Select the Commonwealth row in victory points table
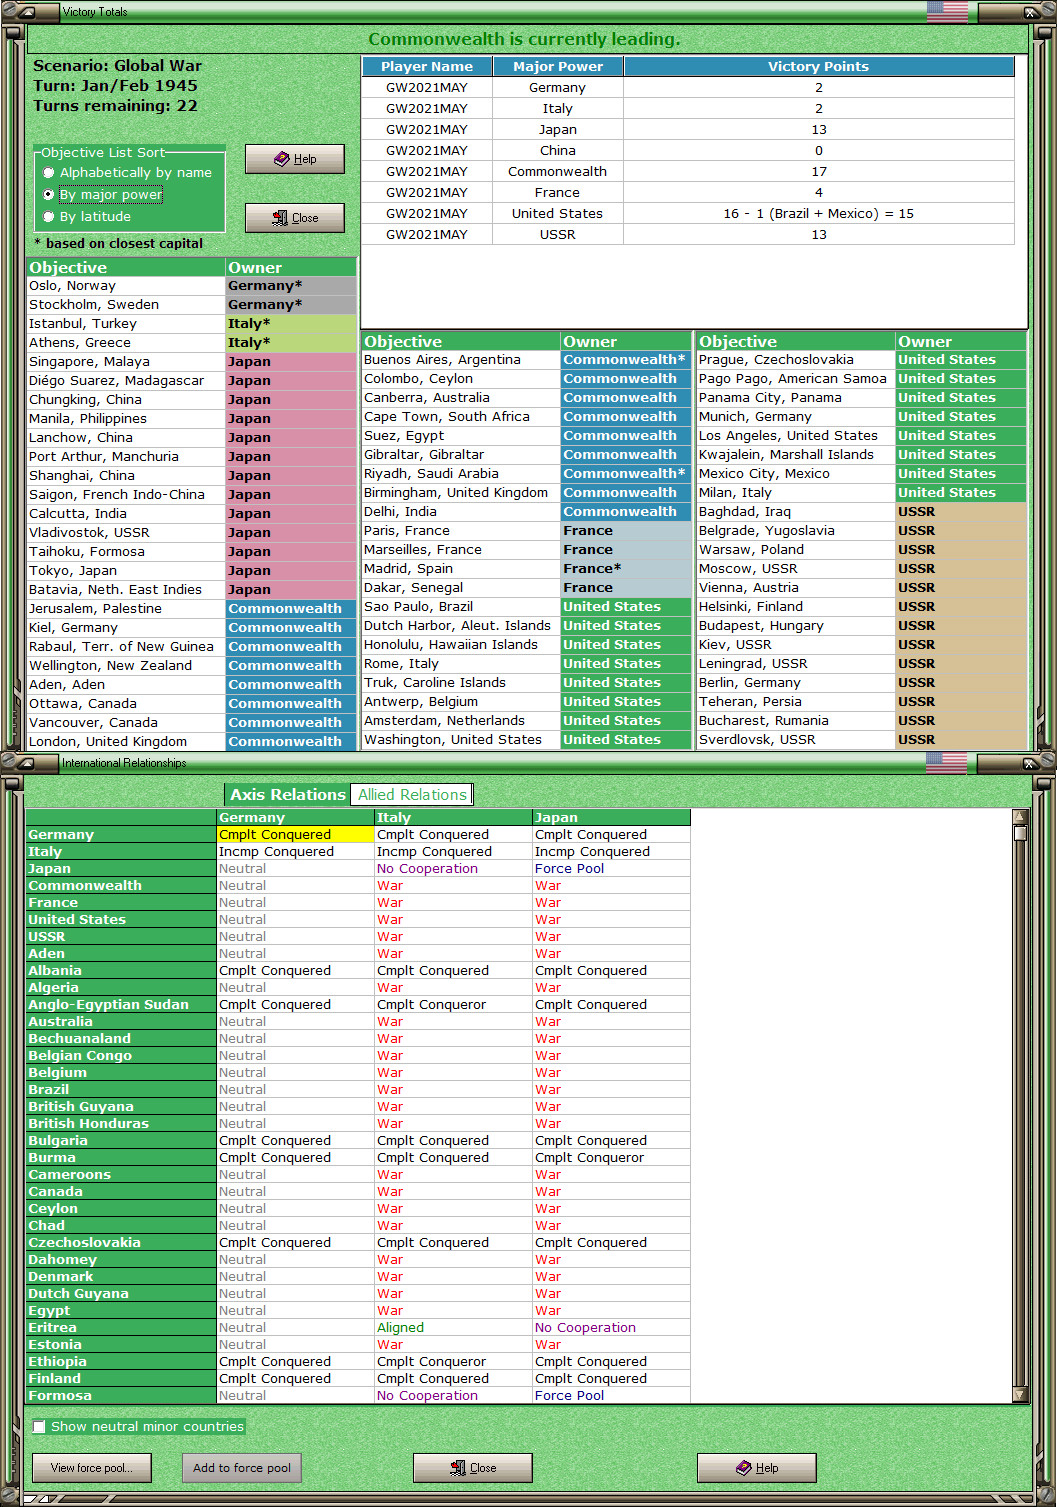This screenshot has height=1507, width=1057. pyautogui.click(x=688, y=171)
